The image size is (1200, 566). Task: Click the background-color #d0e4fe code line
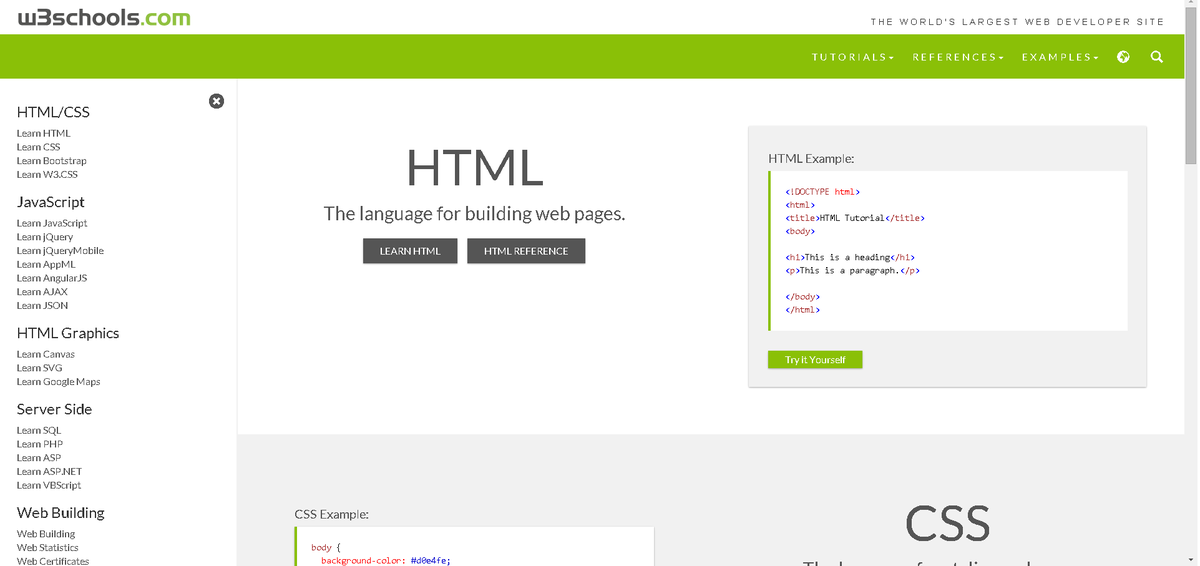point(386,561)
